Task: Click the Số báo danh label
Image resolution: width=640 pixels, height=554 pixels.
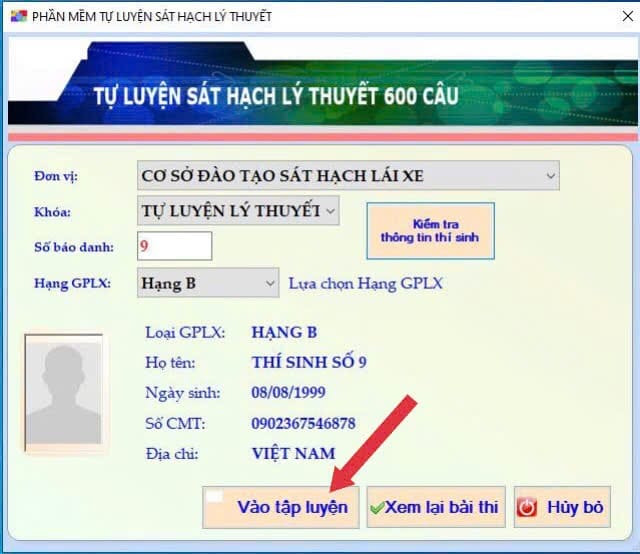Action: pyautogui.click(x=74, y=247)
